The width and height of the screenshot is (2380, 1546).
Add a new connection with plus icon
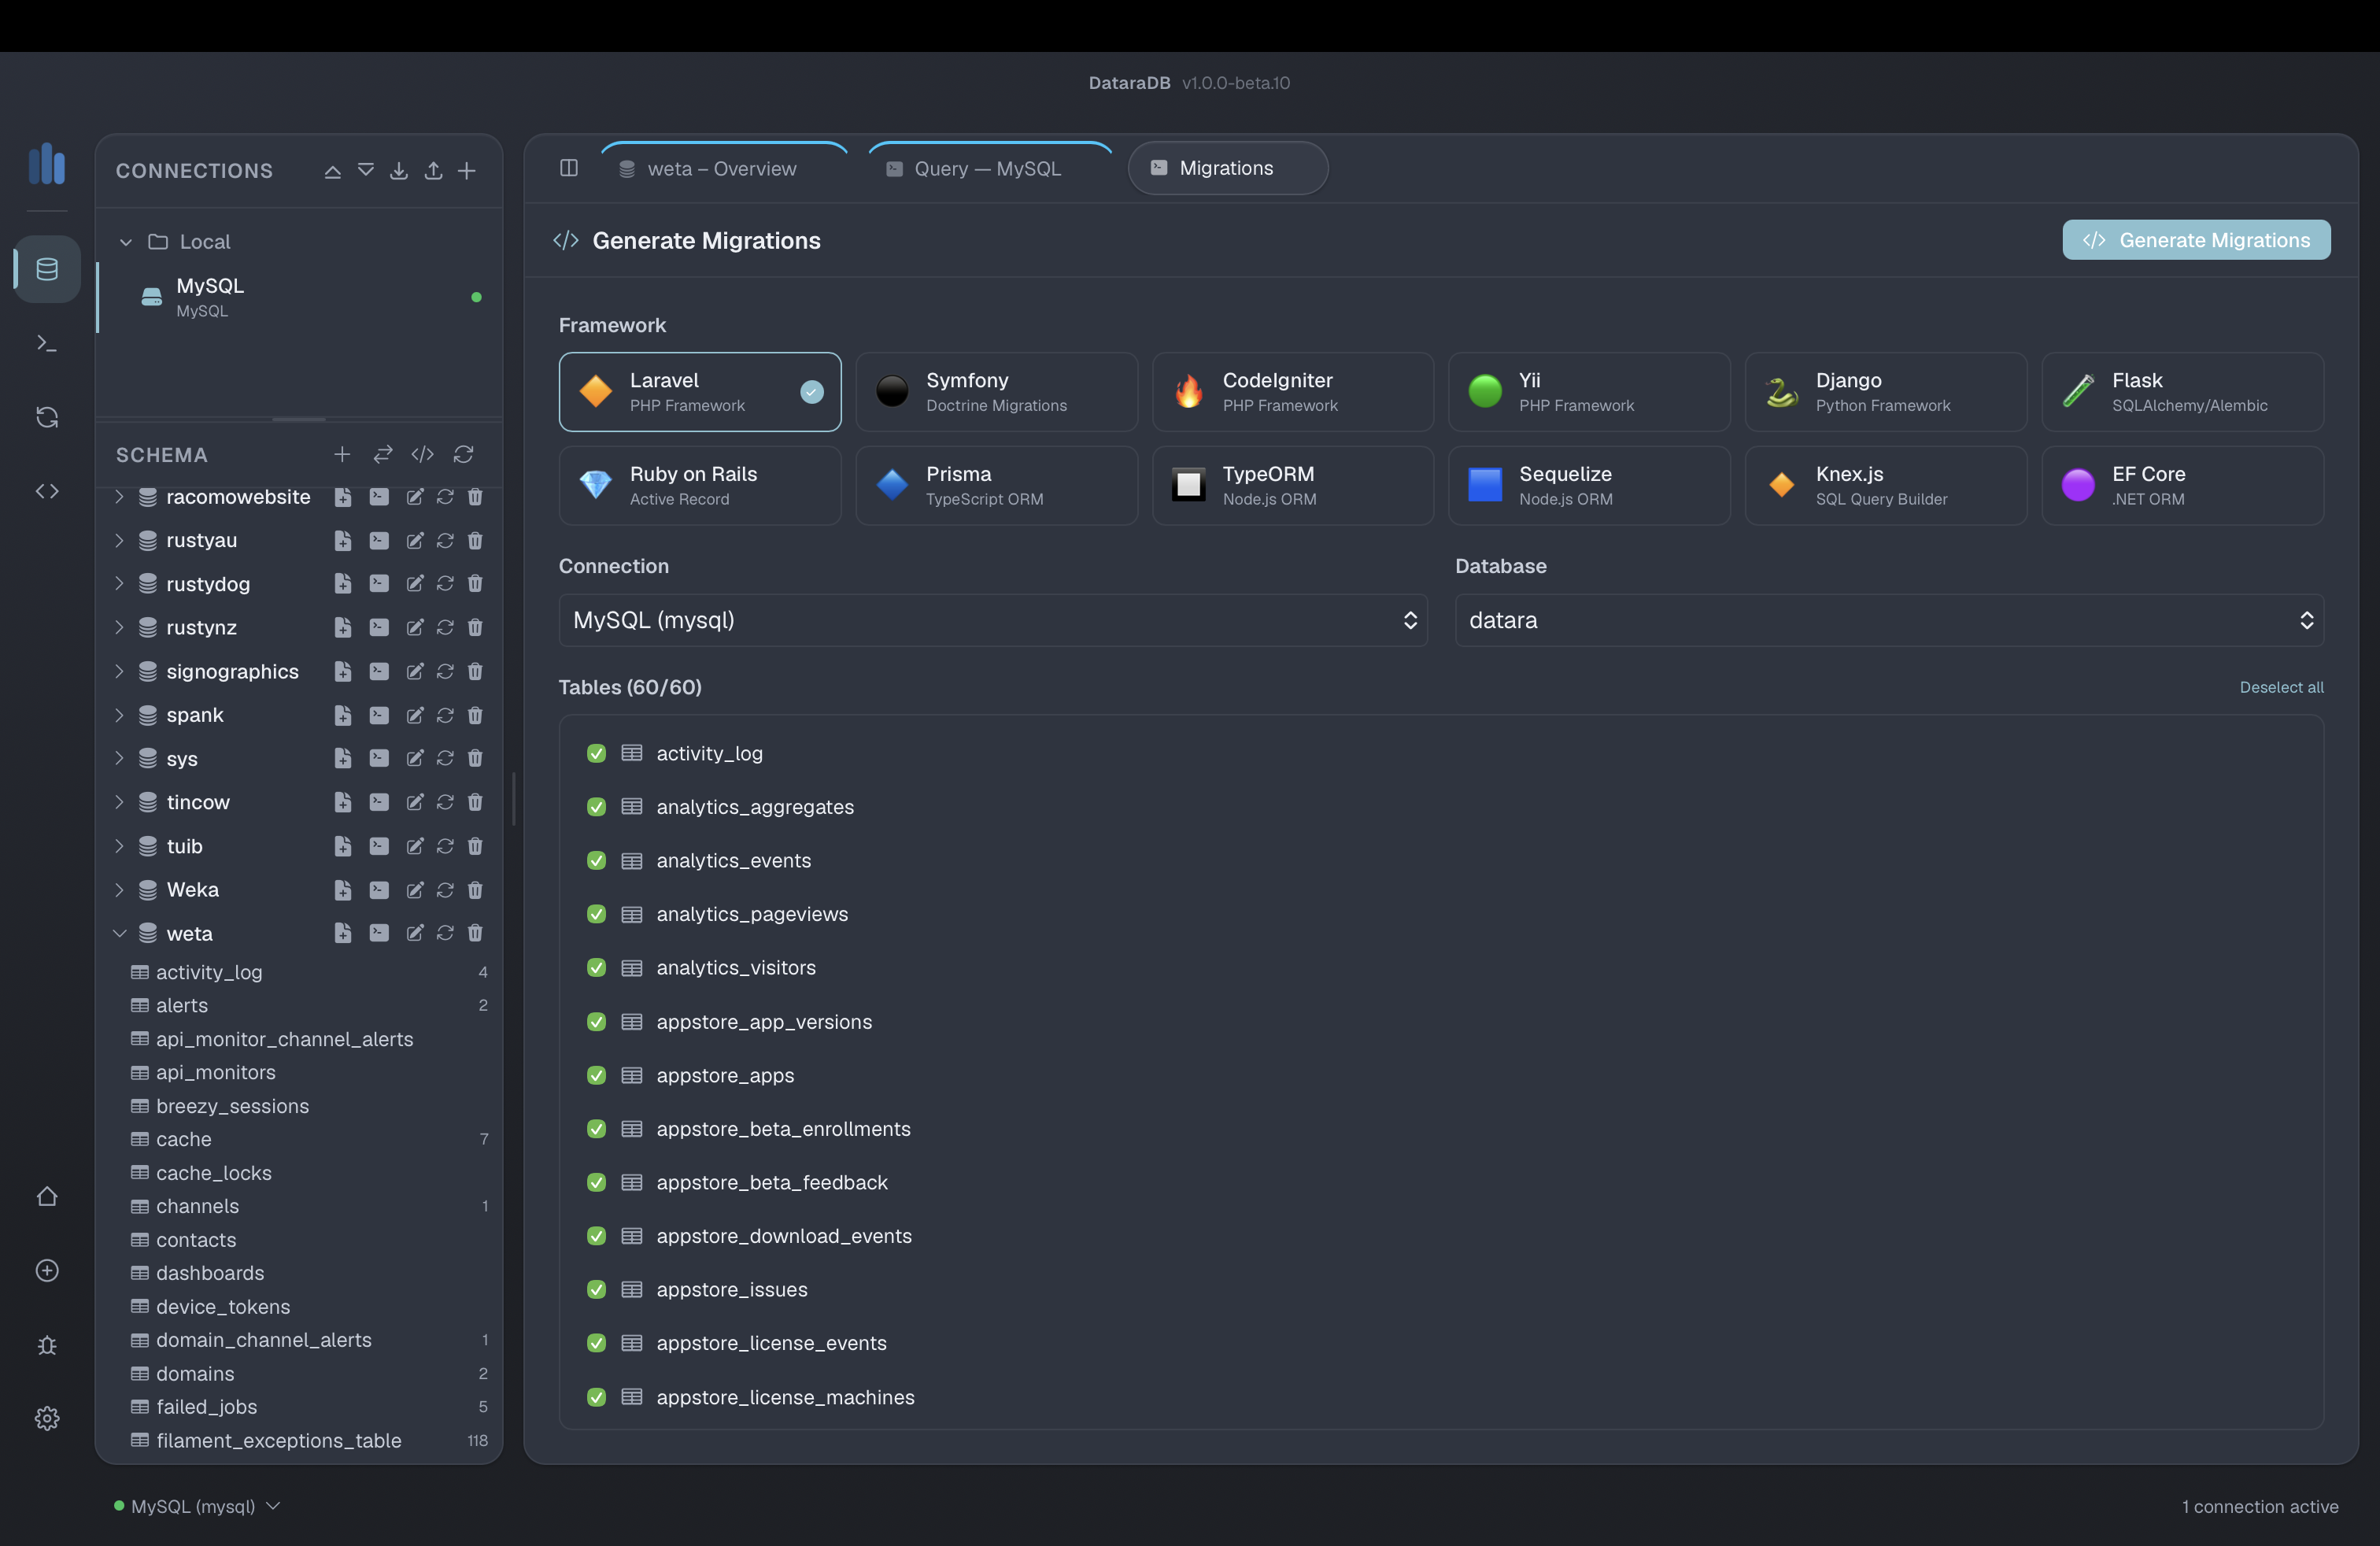point(467,171)
